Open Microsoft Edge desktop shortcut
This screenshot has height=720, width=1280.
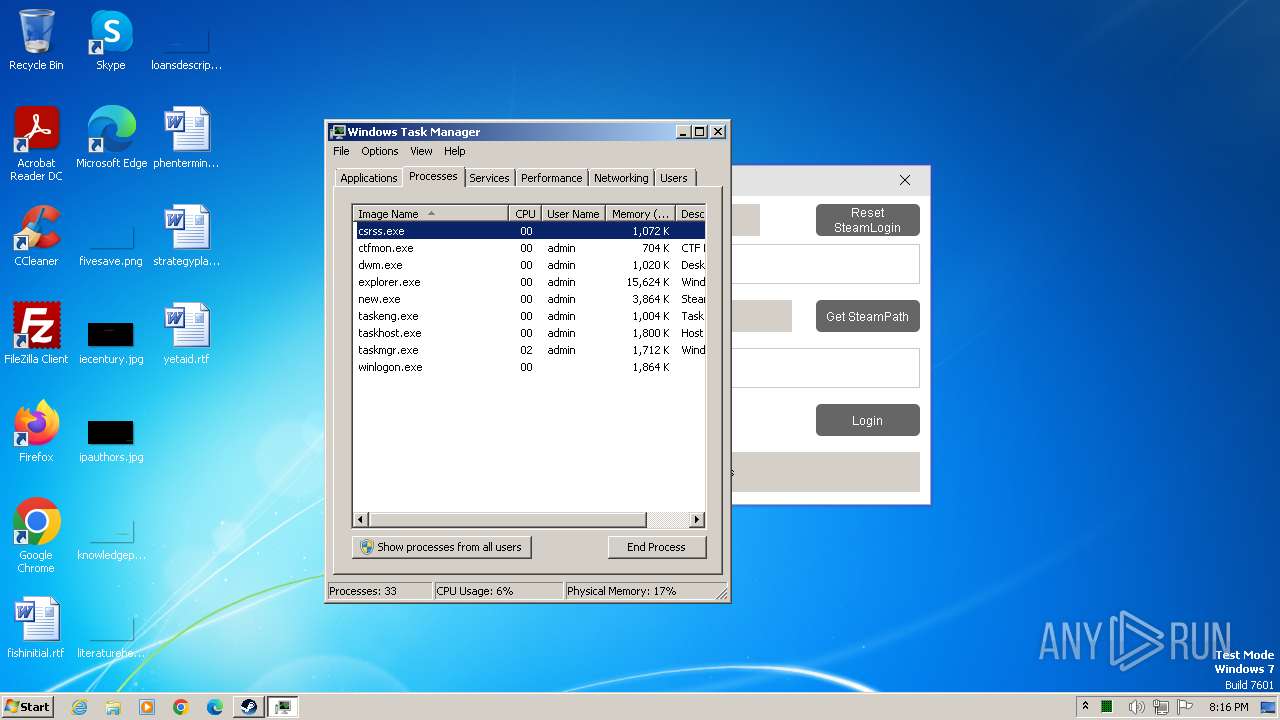(x=111, y=138)
